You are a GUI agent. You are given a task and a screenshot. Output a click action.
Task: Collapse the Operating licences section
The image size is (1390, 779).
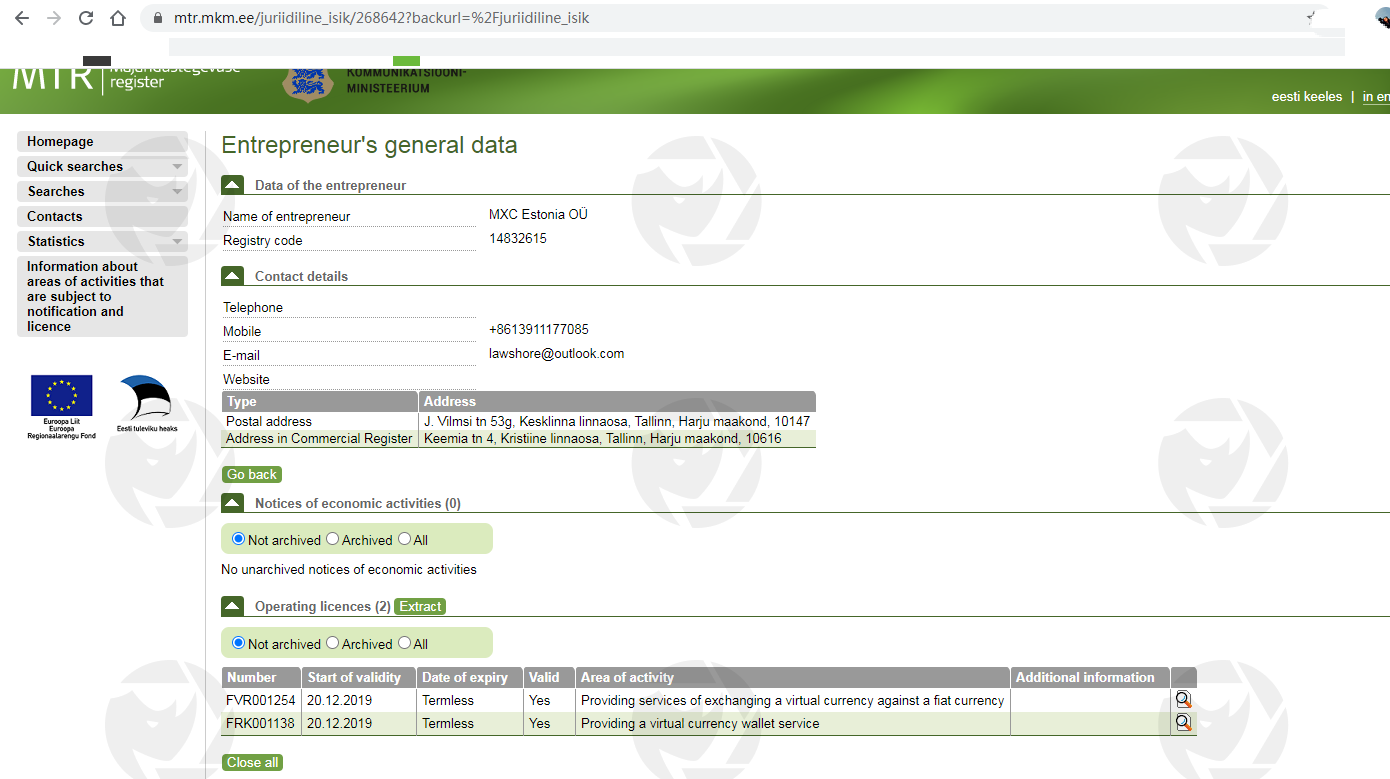(232, 606)
